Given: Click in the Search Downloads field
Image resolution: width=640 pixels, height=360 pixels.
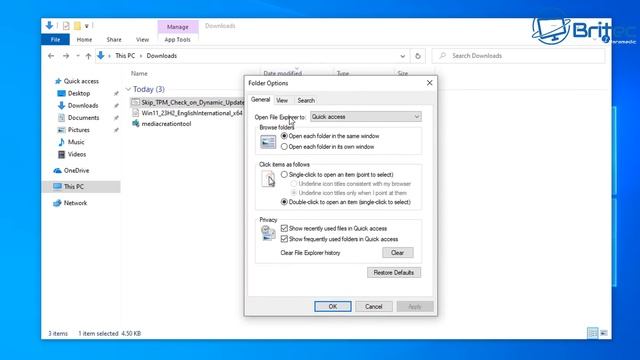Looking at the screenshot, I should [518, 56].
